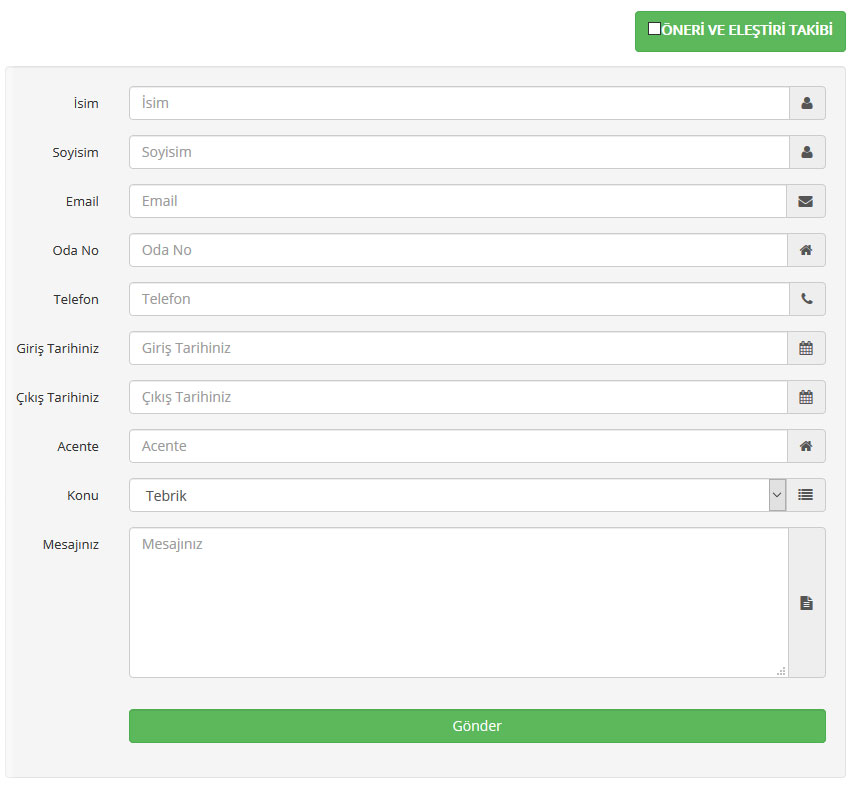Viewport: 851px width, 790px height.
Task: Click the phone icon next to Telefon
Action: point(807,299)
